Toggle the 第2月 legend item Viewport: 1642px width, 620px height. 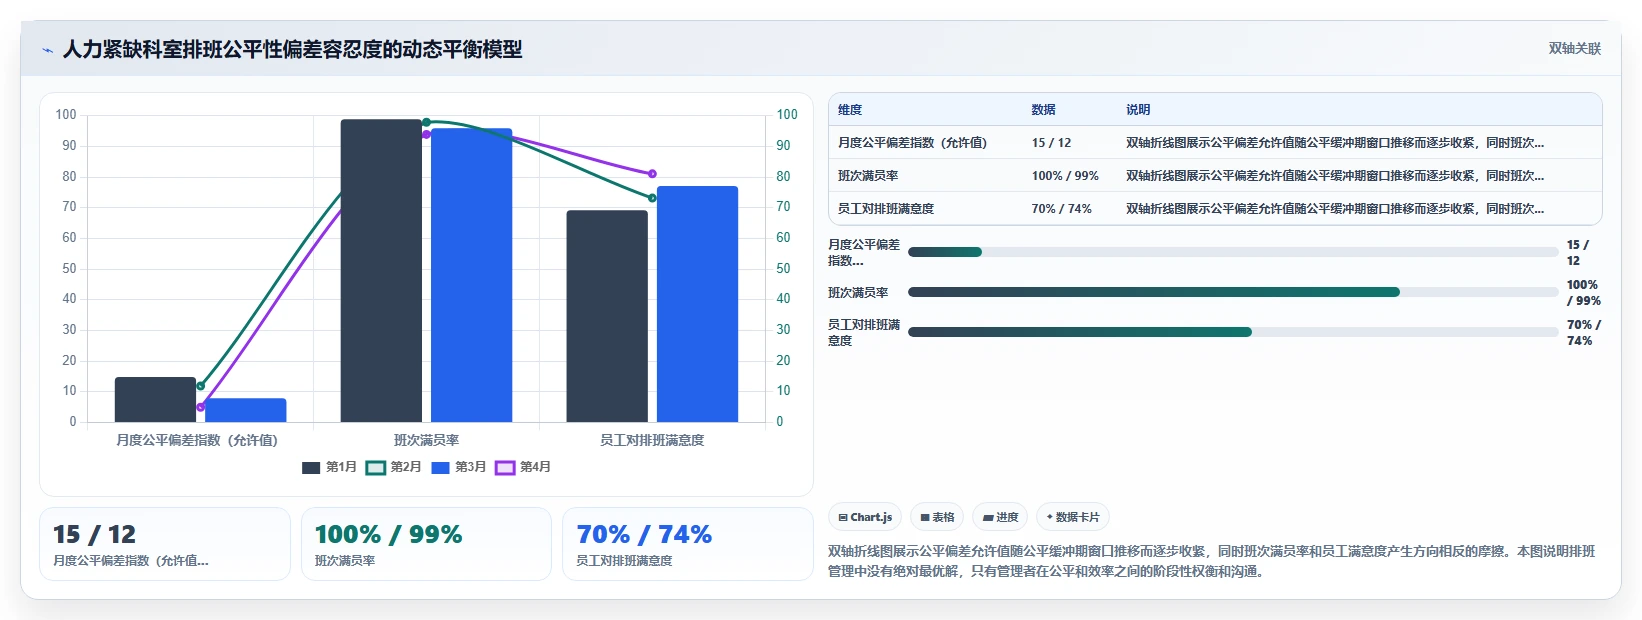pyautogui.click(x=394, y=467)
